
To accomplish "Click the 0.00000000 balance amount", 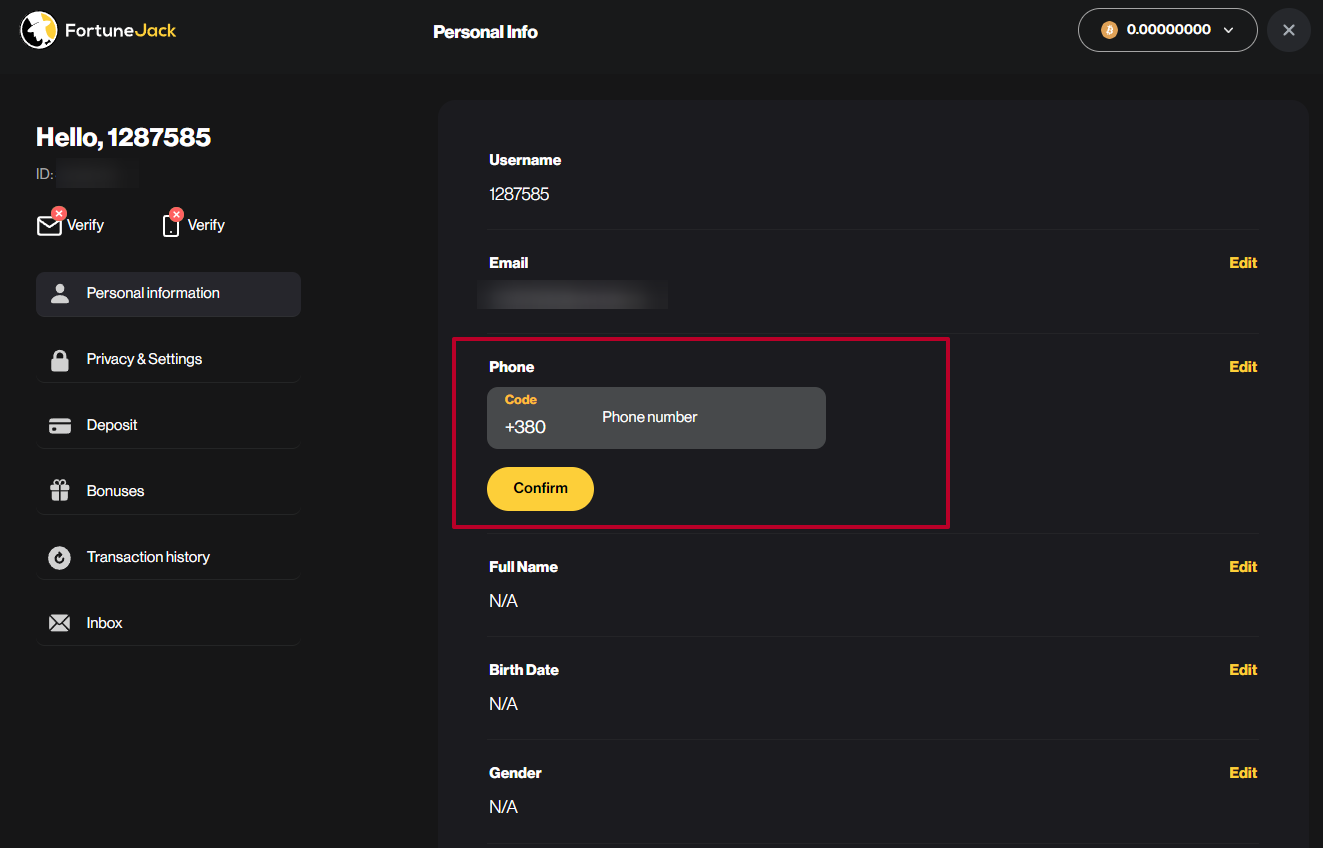I will 1168,30.
